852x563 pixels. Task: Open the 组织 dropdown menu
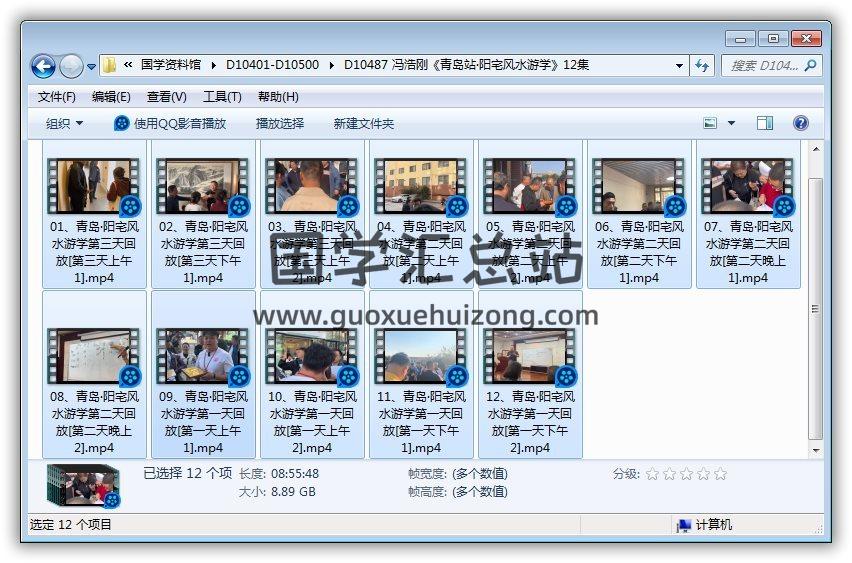(64, 123)
